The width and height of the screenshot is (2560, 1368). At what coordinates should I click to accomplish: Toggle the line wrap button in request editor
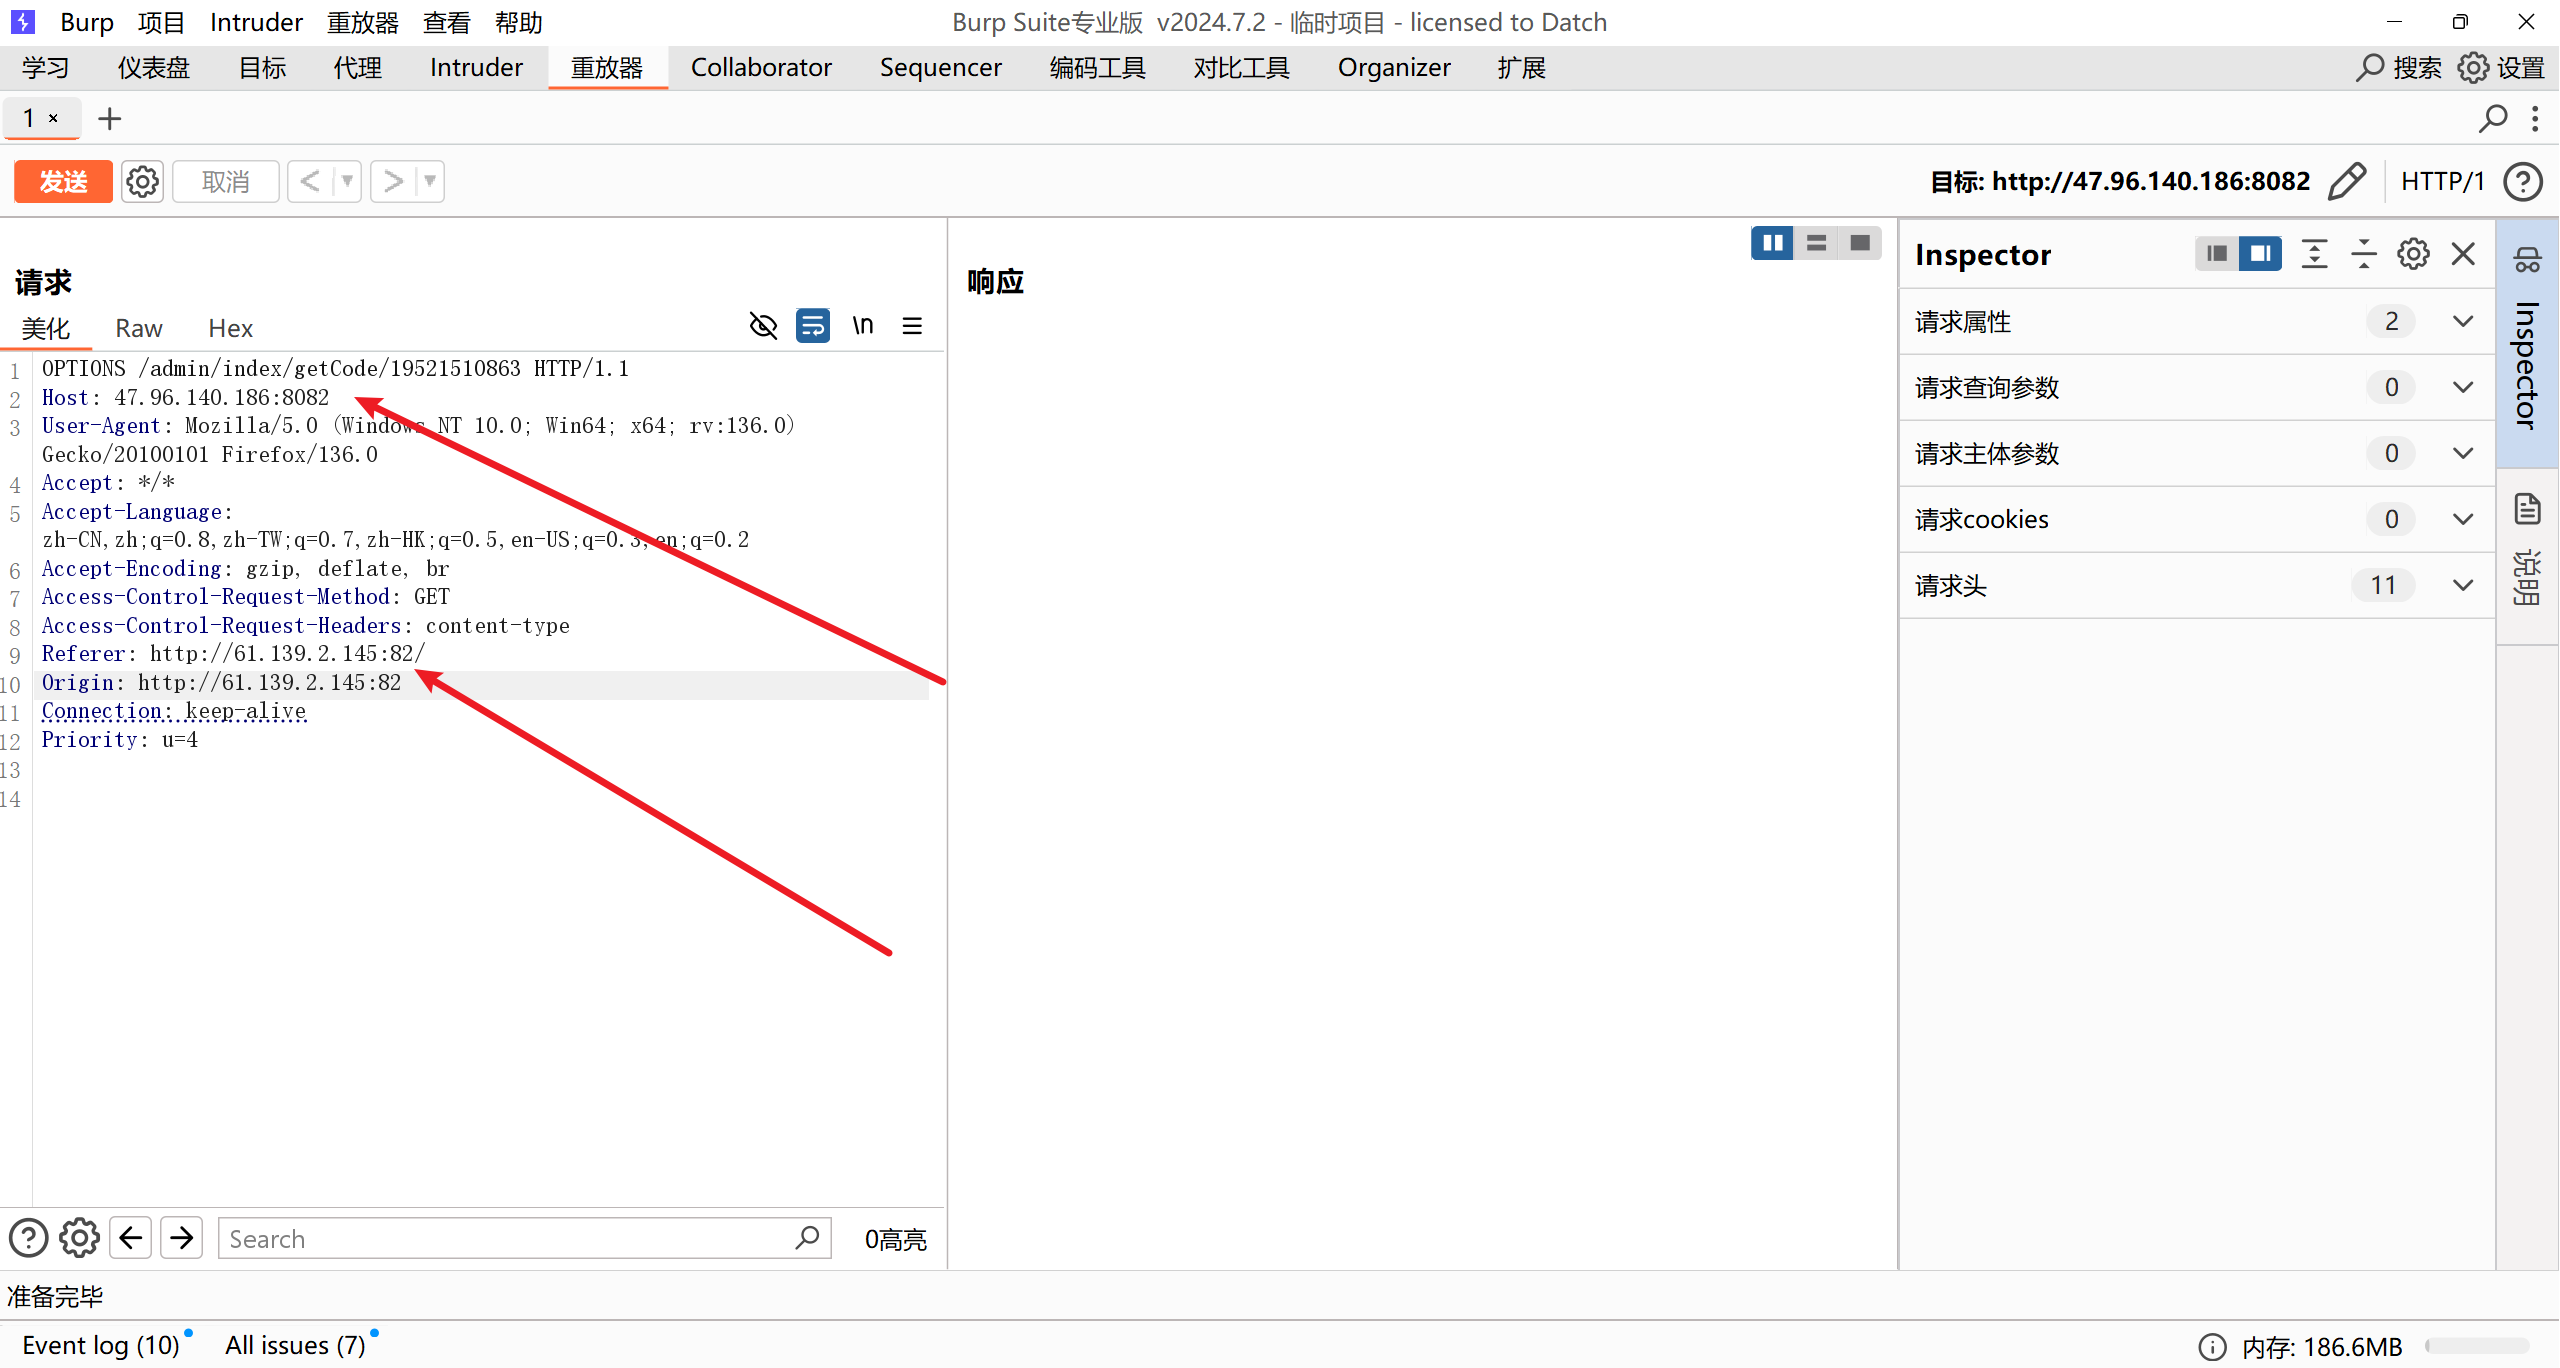pyautogui.click(x=812, y=326)
